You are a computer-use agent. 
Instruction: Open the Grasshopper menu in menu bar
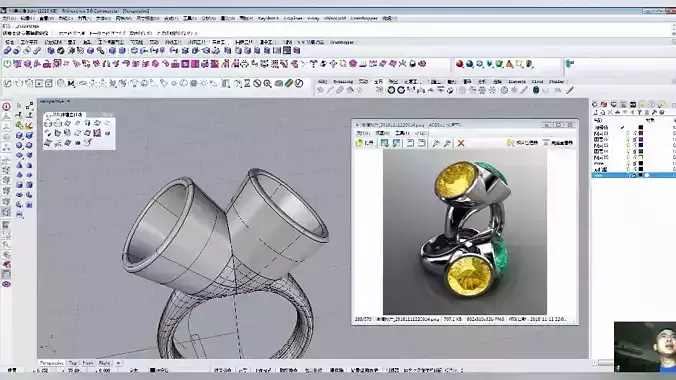pyautogui.click(x=364, y=19)
